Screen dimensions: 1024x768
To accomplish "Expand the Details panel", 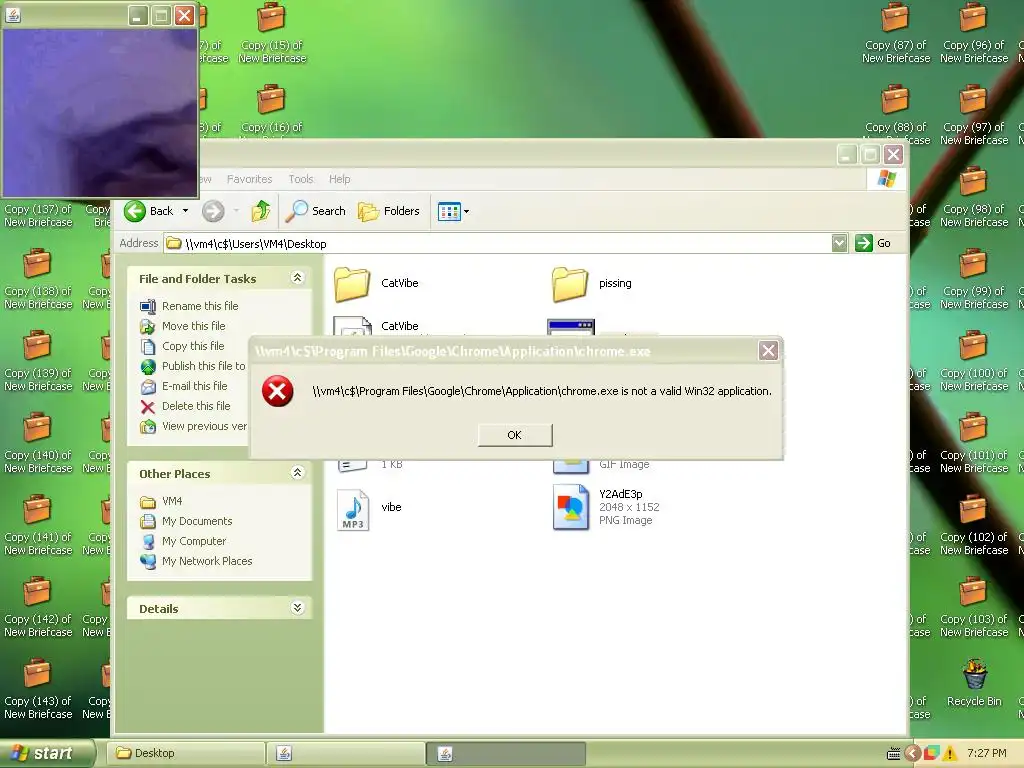I will (297, 607).
